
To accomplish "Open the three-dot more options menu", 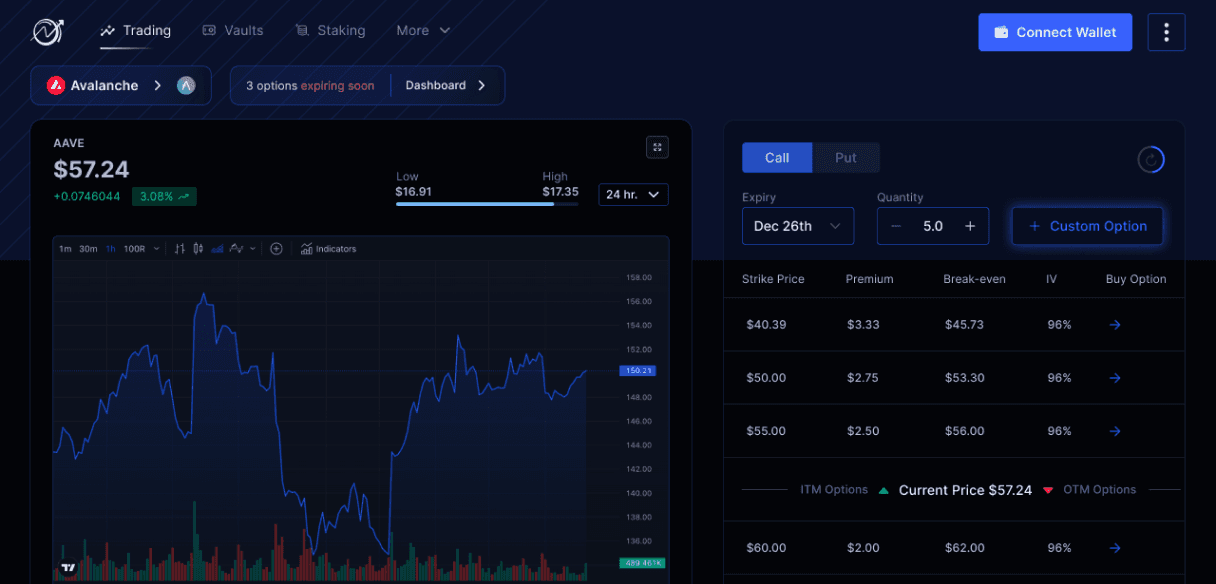I will click(x=1166, y=32).
